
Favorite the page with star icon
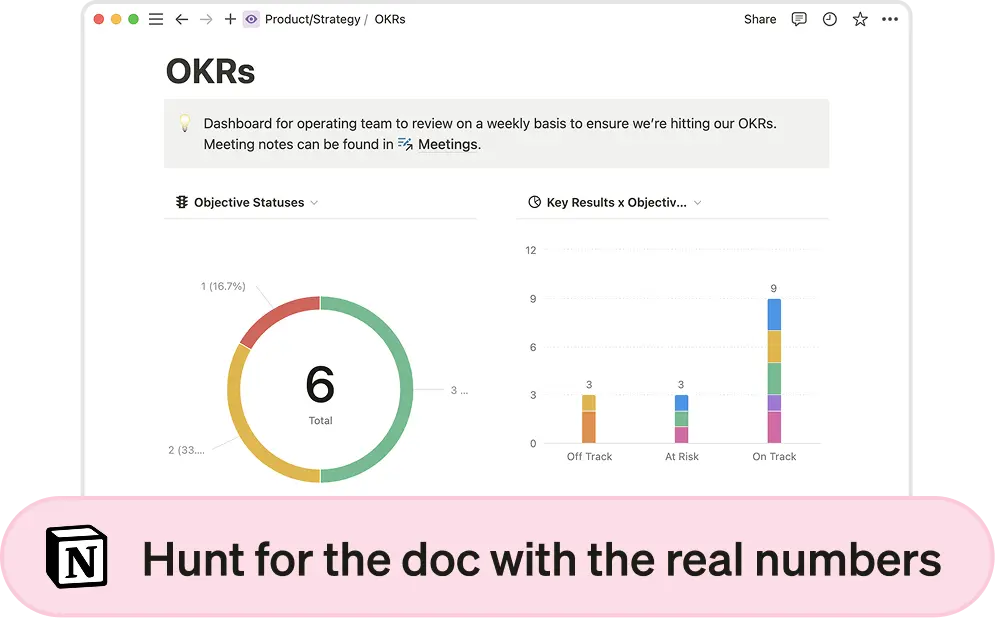(860, 19)
